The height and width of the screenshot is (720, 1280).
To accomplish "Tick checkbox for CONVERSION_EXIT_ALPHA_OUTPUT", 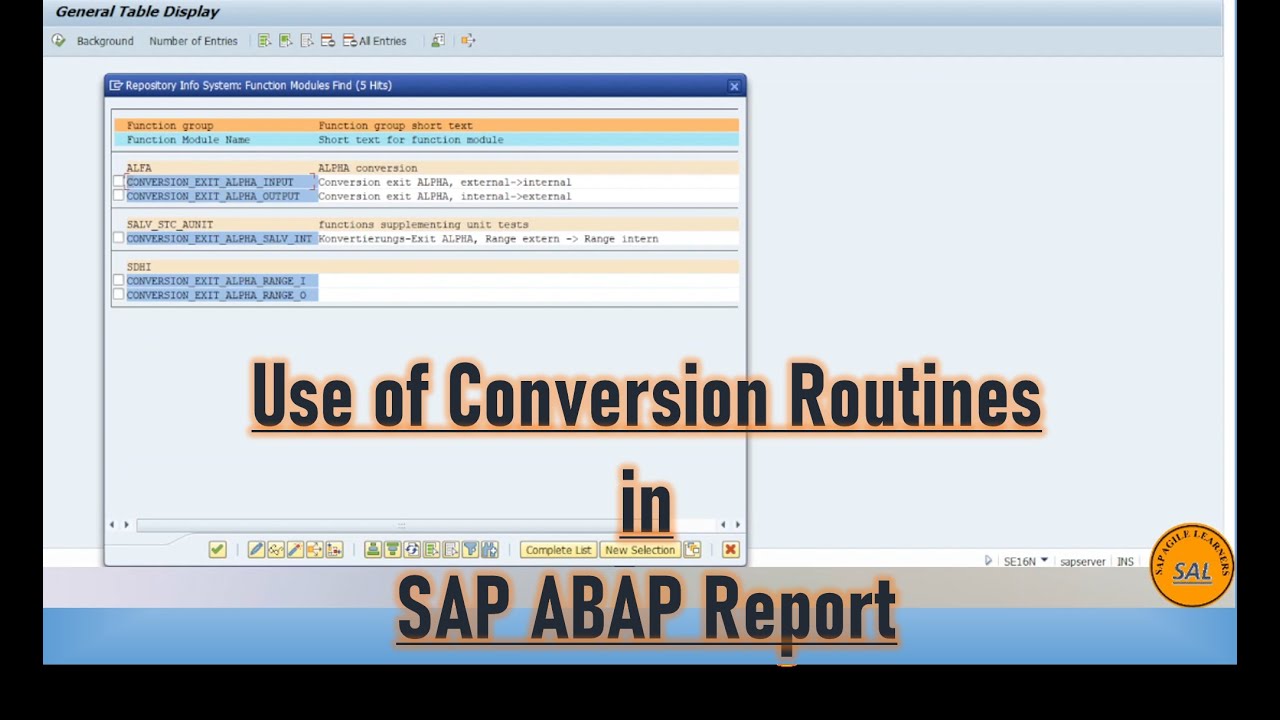I will point(118,196).
